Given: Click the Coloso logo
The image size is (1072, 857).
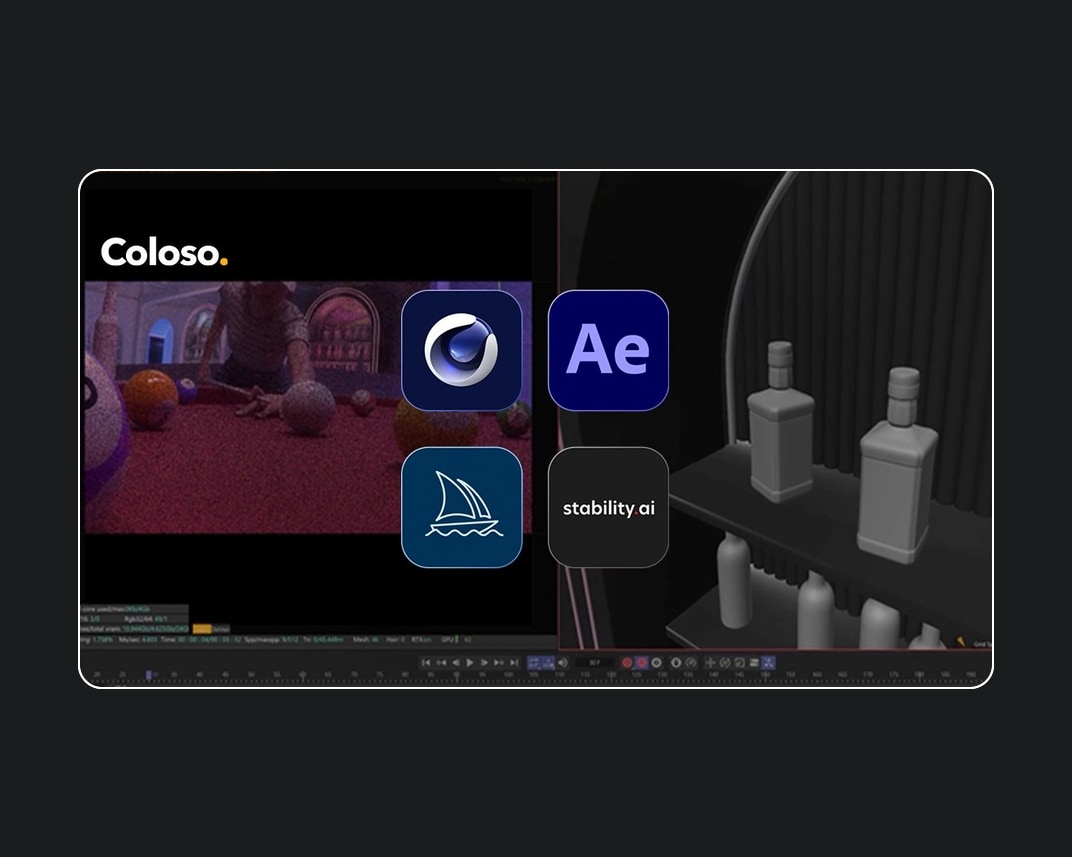Looking at the screenshot, I should [x=164, y=252].
